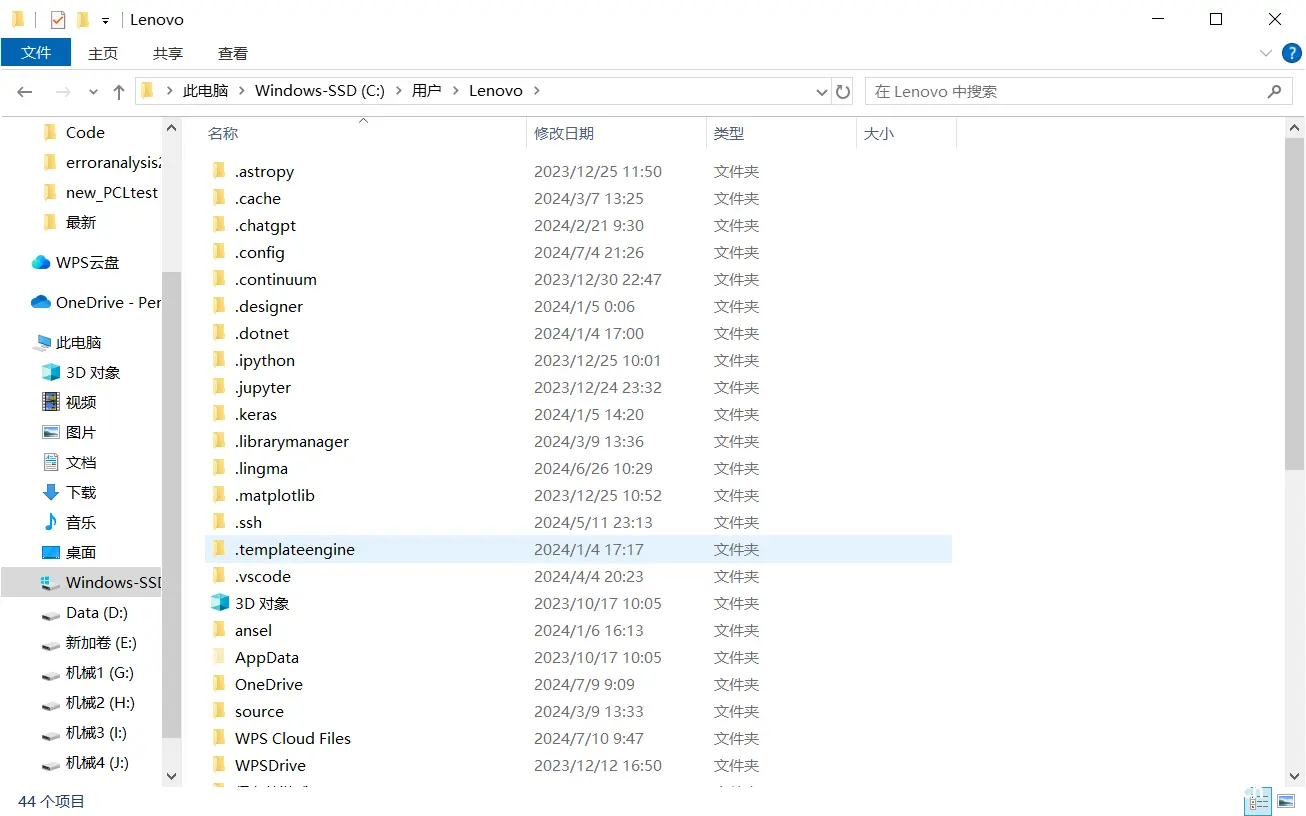Viewport: 1306px width, 816px height.
Task: Collapse the ribbon with the chevron
Action: 1266,53
